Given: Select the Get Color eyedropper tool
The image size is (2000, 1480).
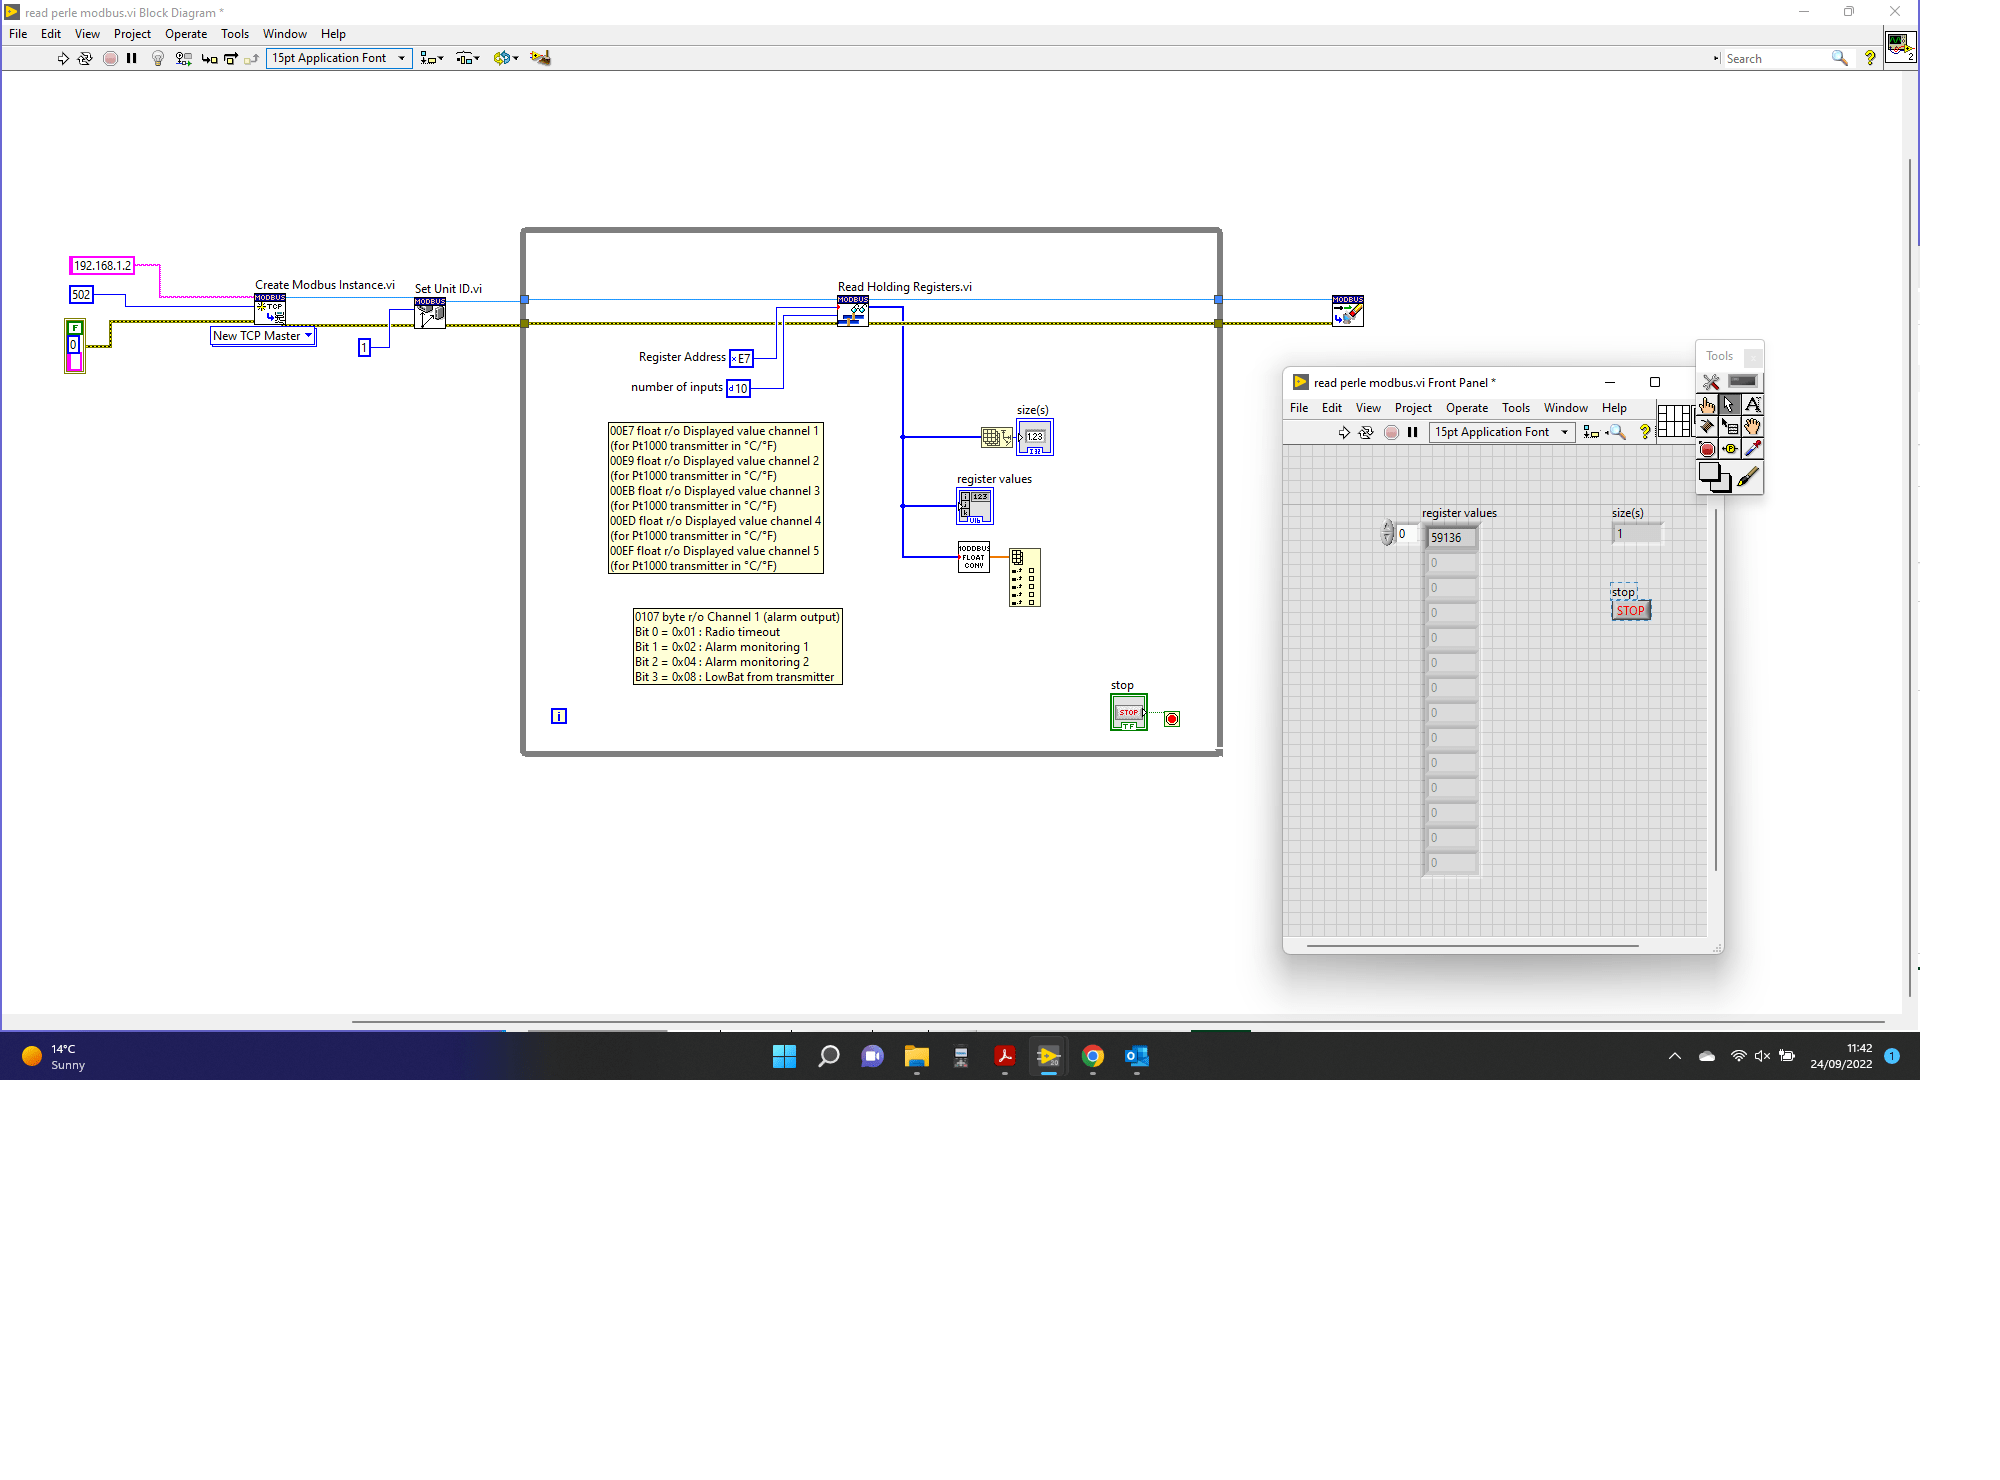Looking at the screenshot, I should (1752, 449).
